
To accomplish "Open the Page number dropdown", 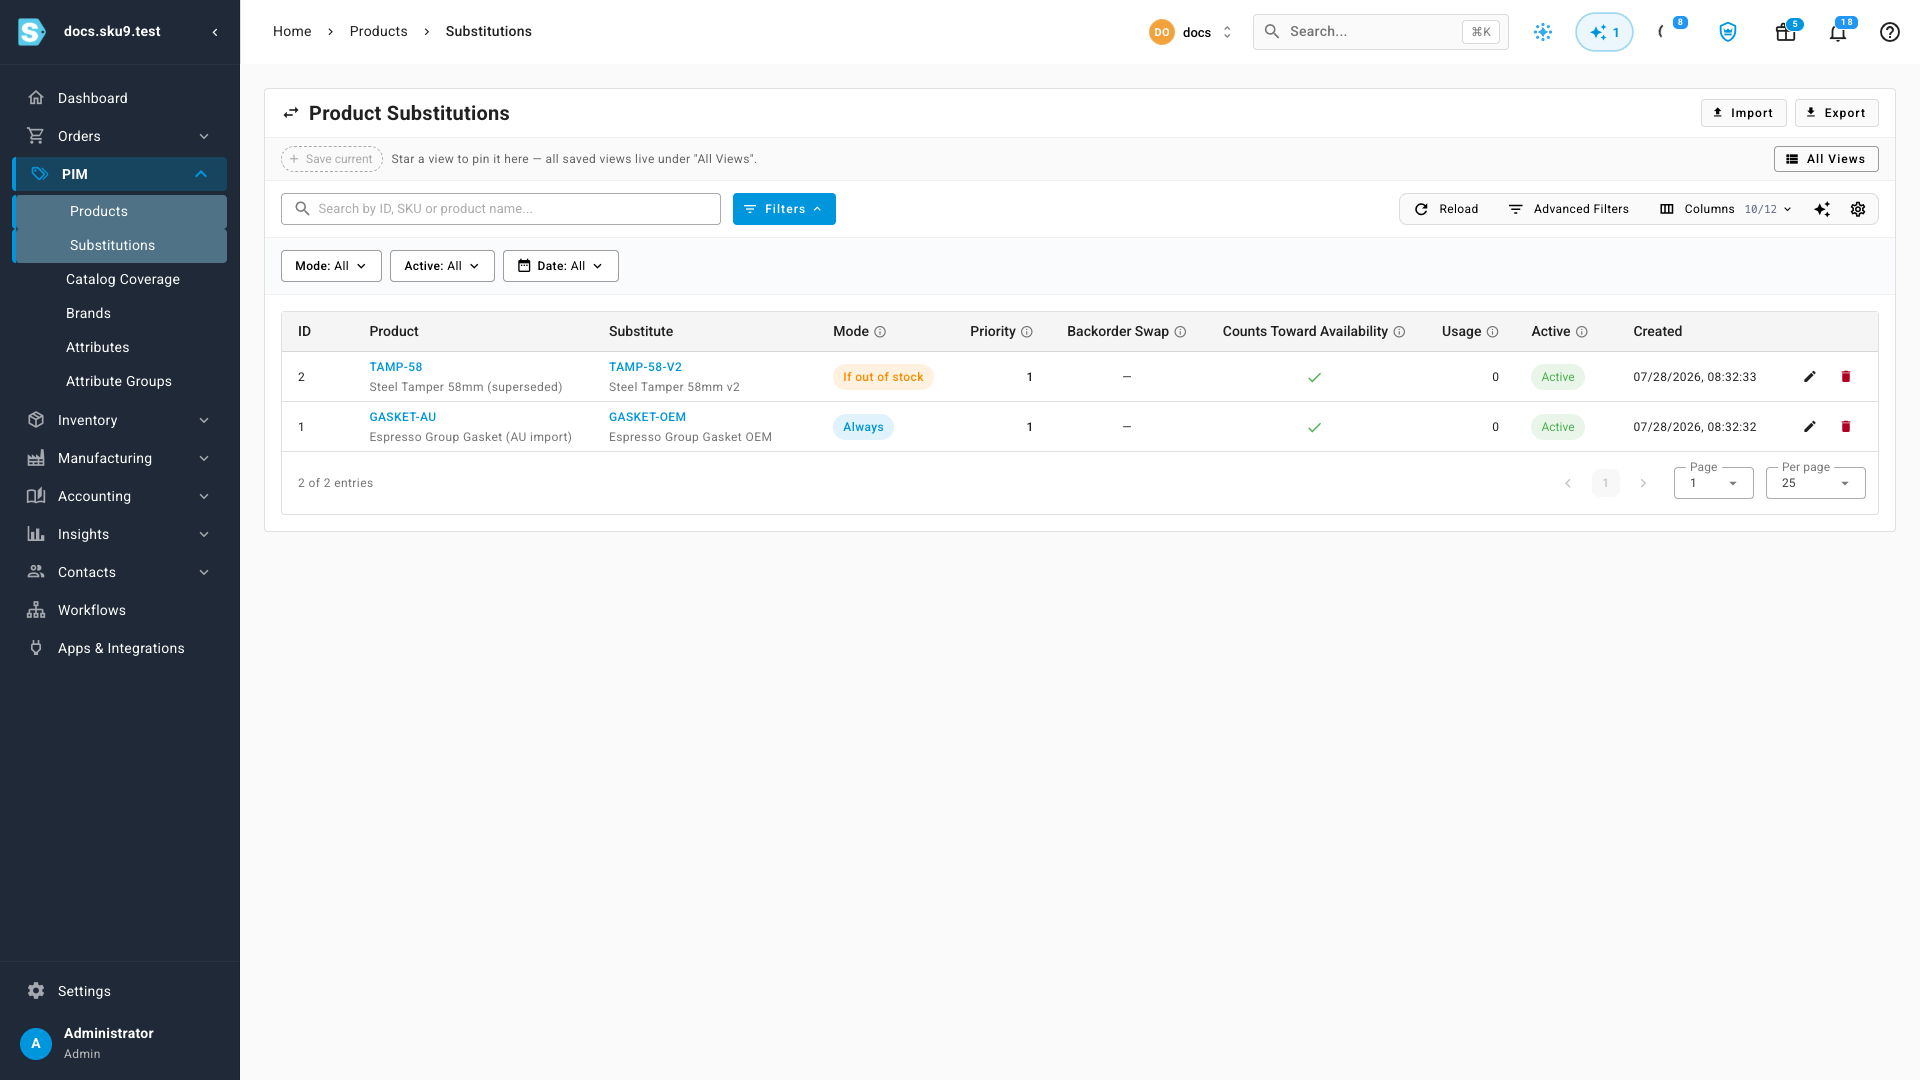I will pos(1713,483).
